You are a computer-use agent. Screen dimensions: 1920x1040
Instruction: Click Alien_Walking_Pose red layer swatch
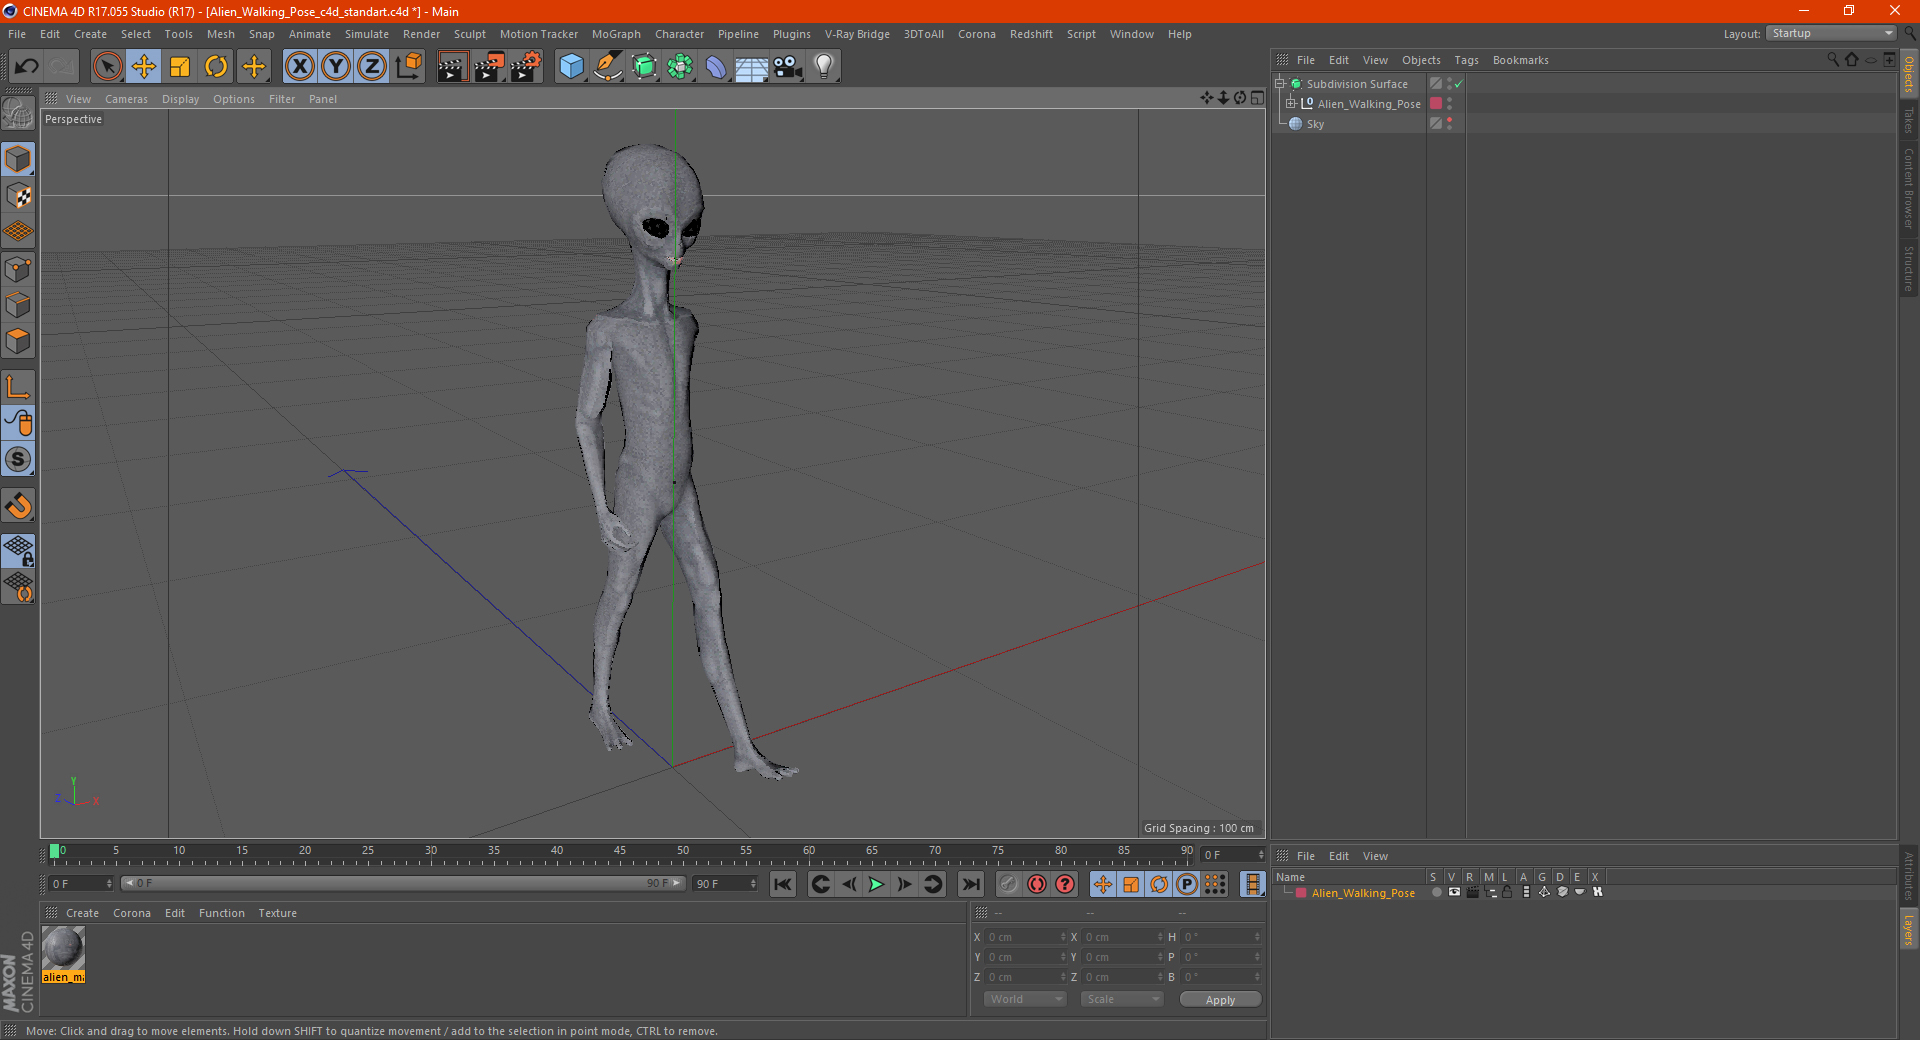tap(1436, 103)
